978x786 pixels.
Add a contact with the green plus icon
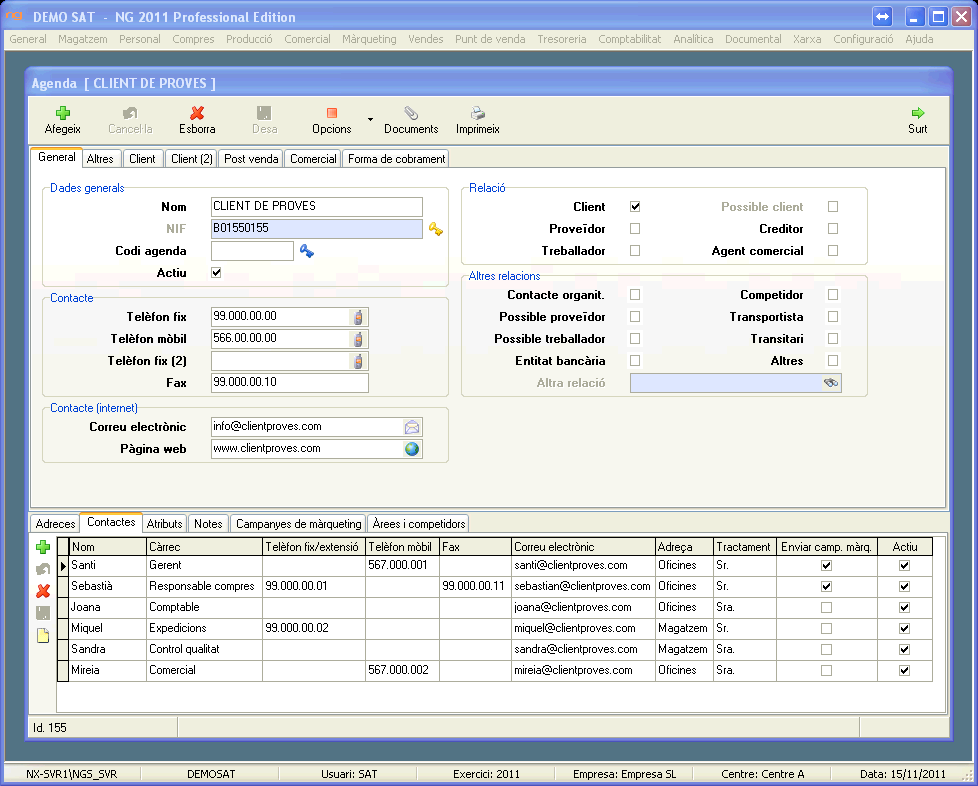(43, 547)
